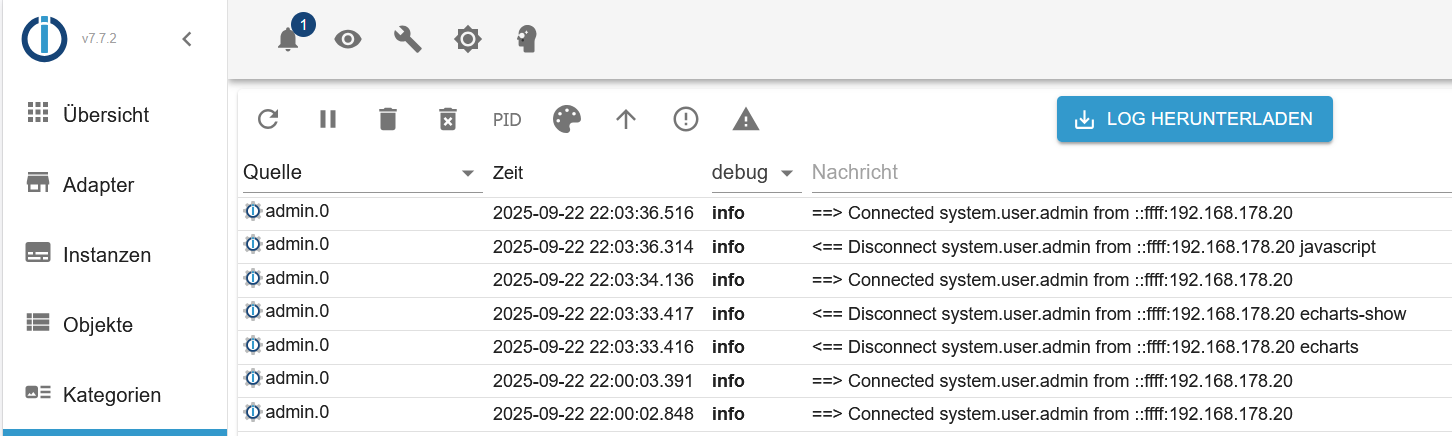The image size is (1452, 436).
Task: Show warnings via triangle icon
Action: [x=746, y=120]
